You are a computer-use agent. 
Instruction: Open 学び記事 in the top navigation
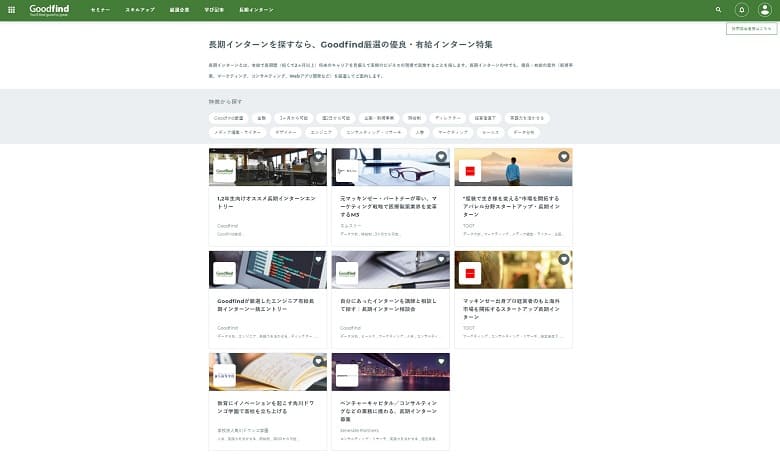(214, 10)
